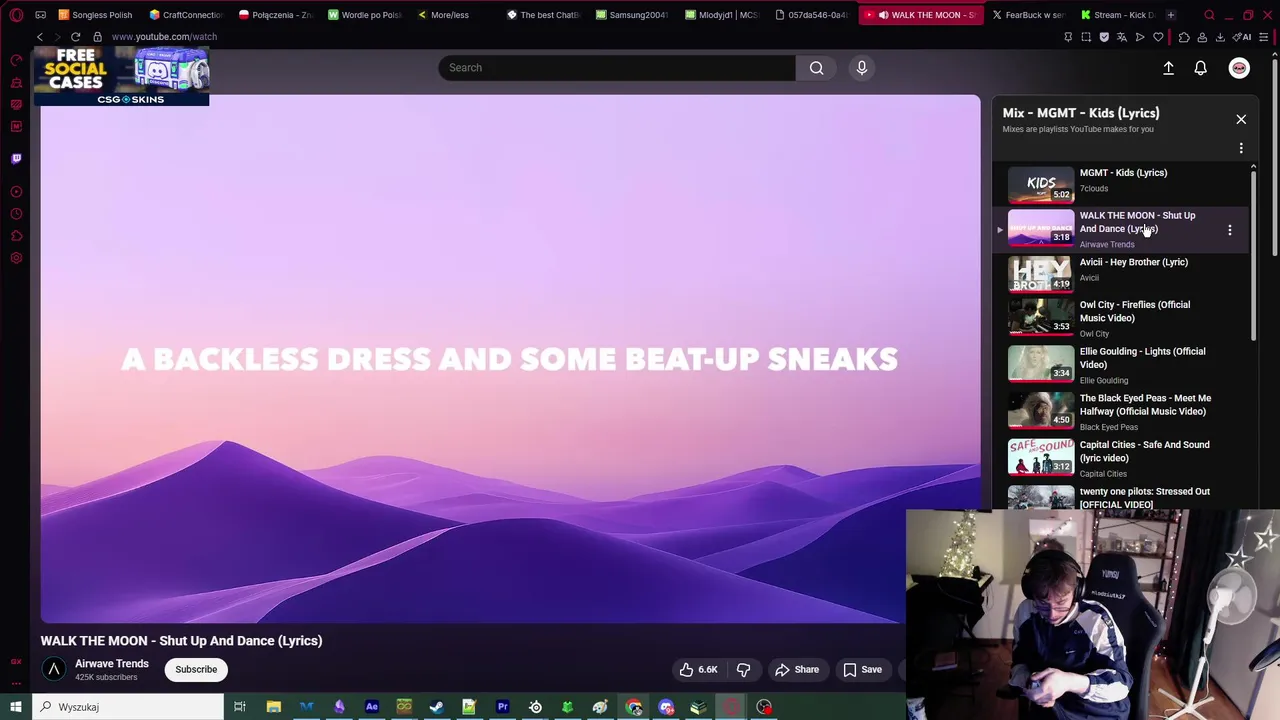1280x720 pixels.
Task: Open sidebar extensions cube icon
Action: (x=16, y=236)
